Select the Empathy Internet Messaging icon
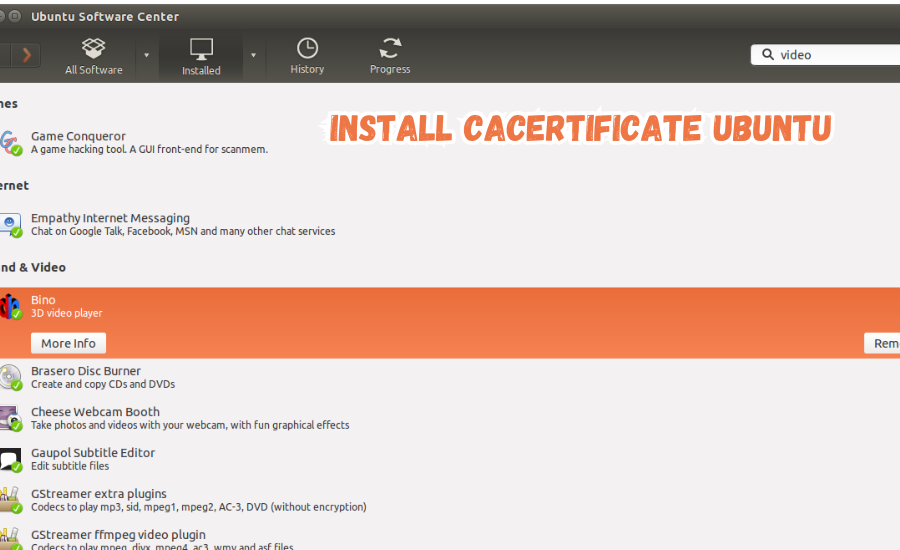900x550 pixels. click(x=10, y=224)
